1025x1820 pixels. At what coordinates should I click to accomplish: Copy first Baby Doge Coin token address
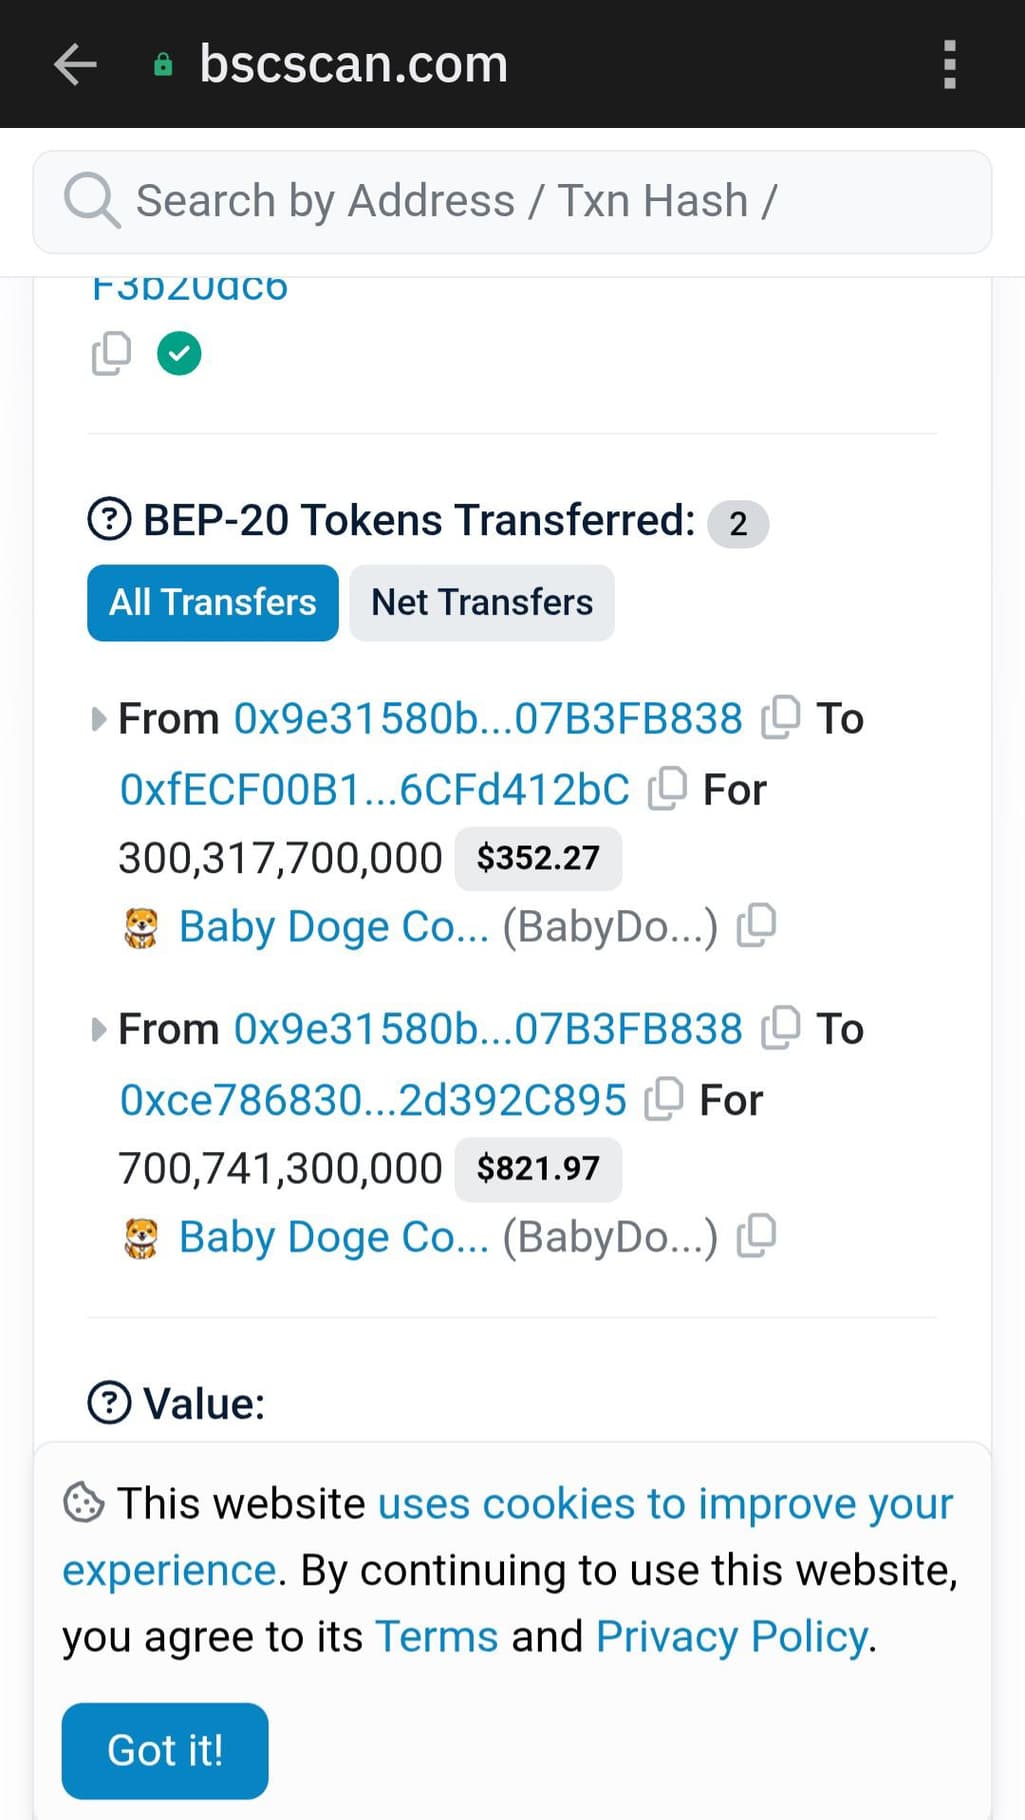(x=756, y=925)
